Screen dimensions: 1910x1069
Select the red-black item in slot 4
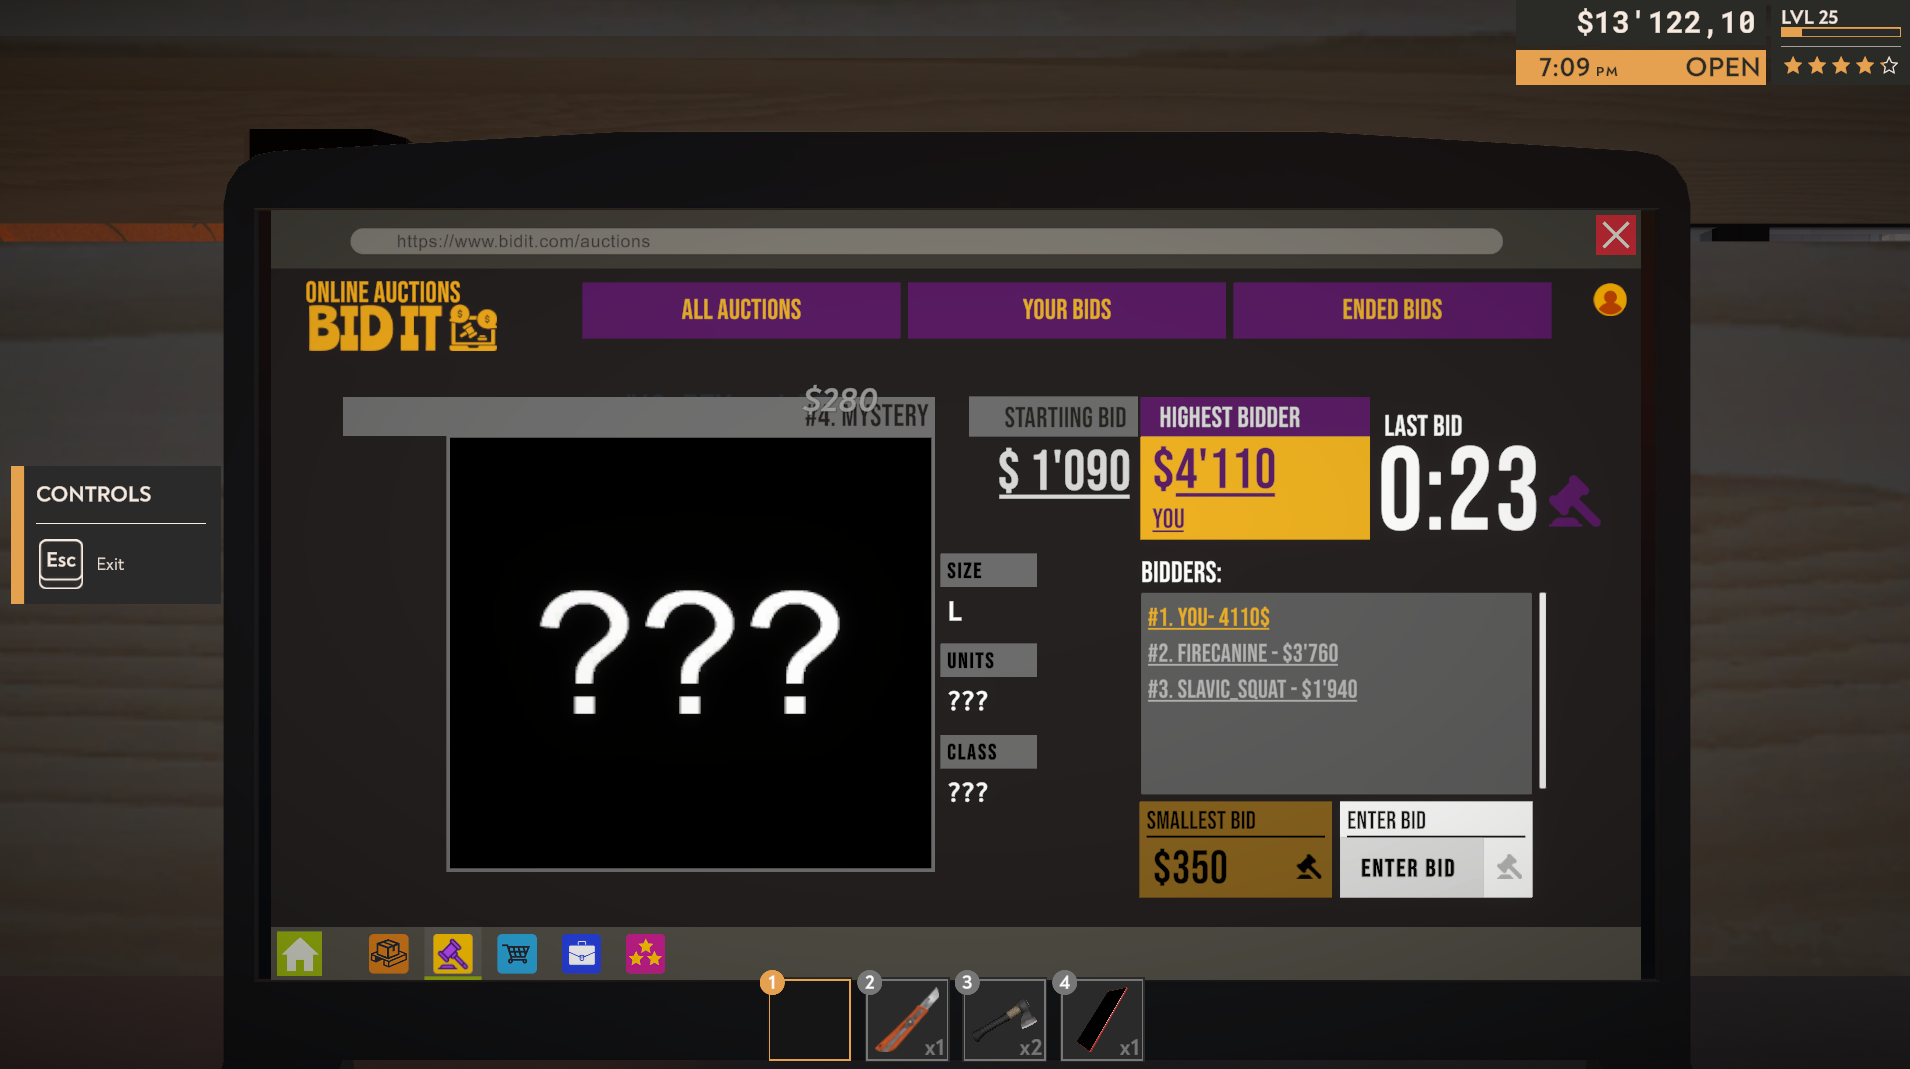click(x=1102, y=1019)
